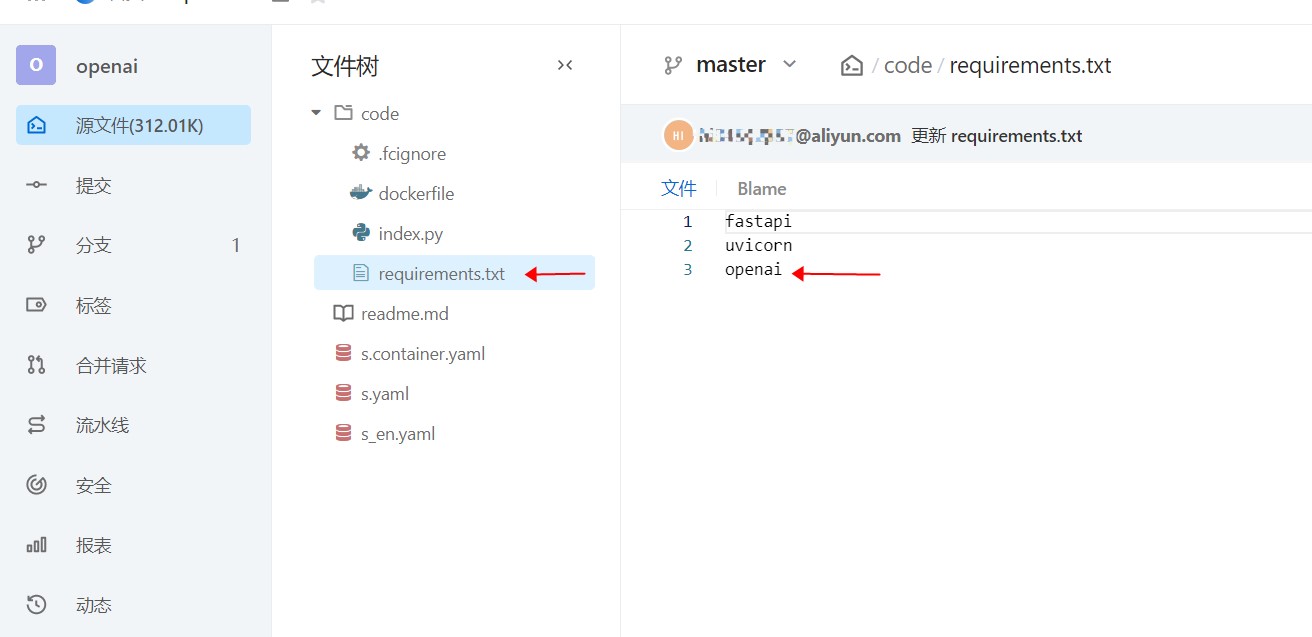Click the 安全 security icon
Viewport: 1312px width, 637px height.
(x=36, y=485)
